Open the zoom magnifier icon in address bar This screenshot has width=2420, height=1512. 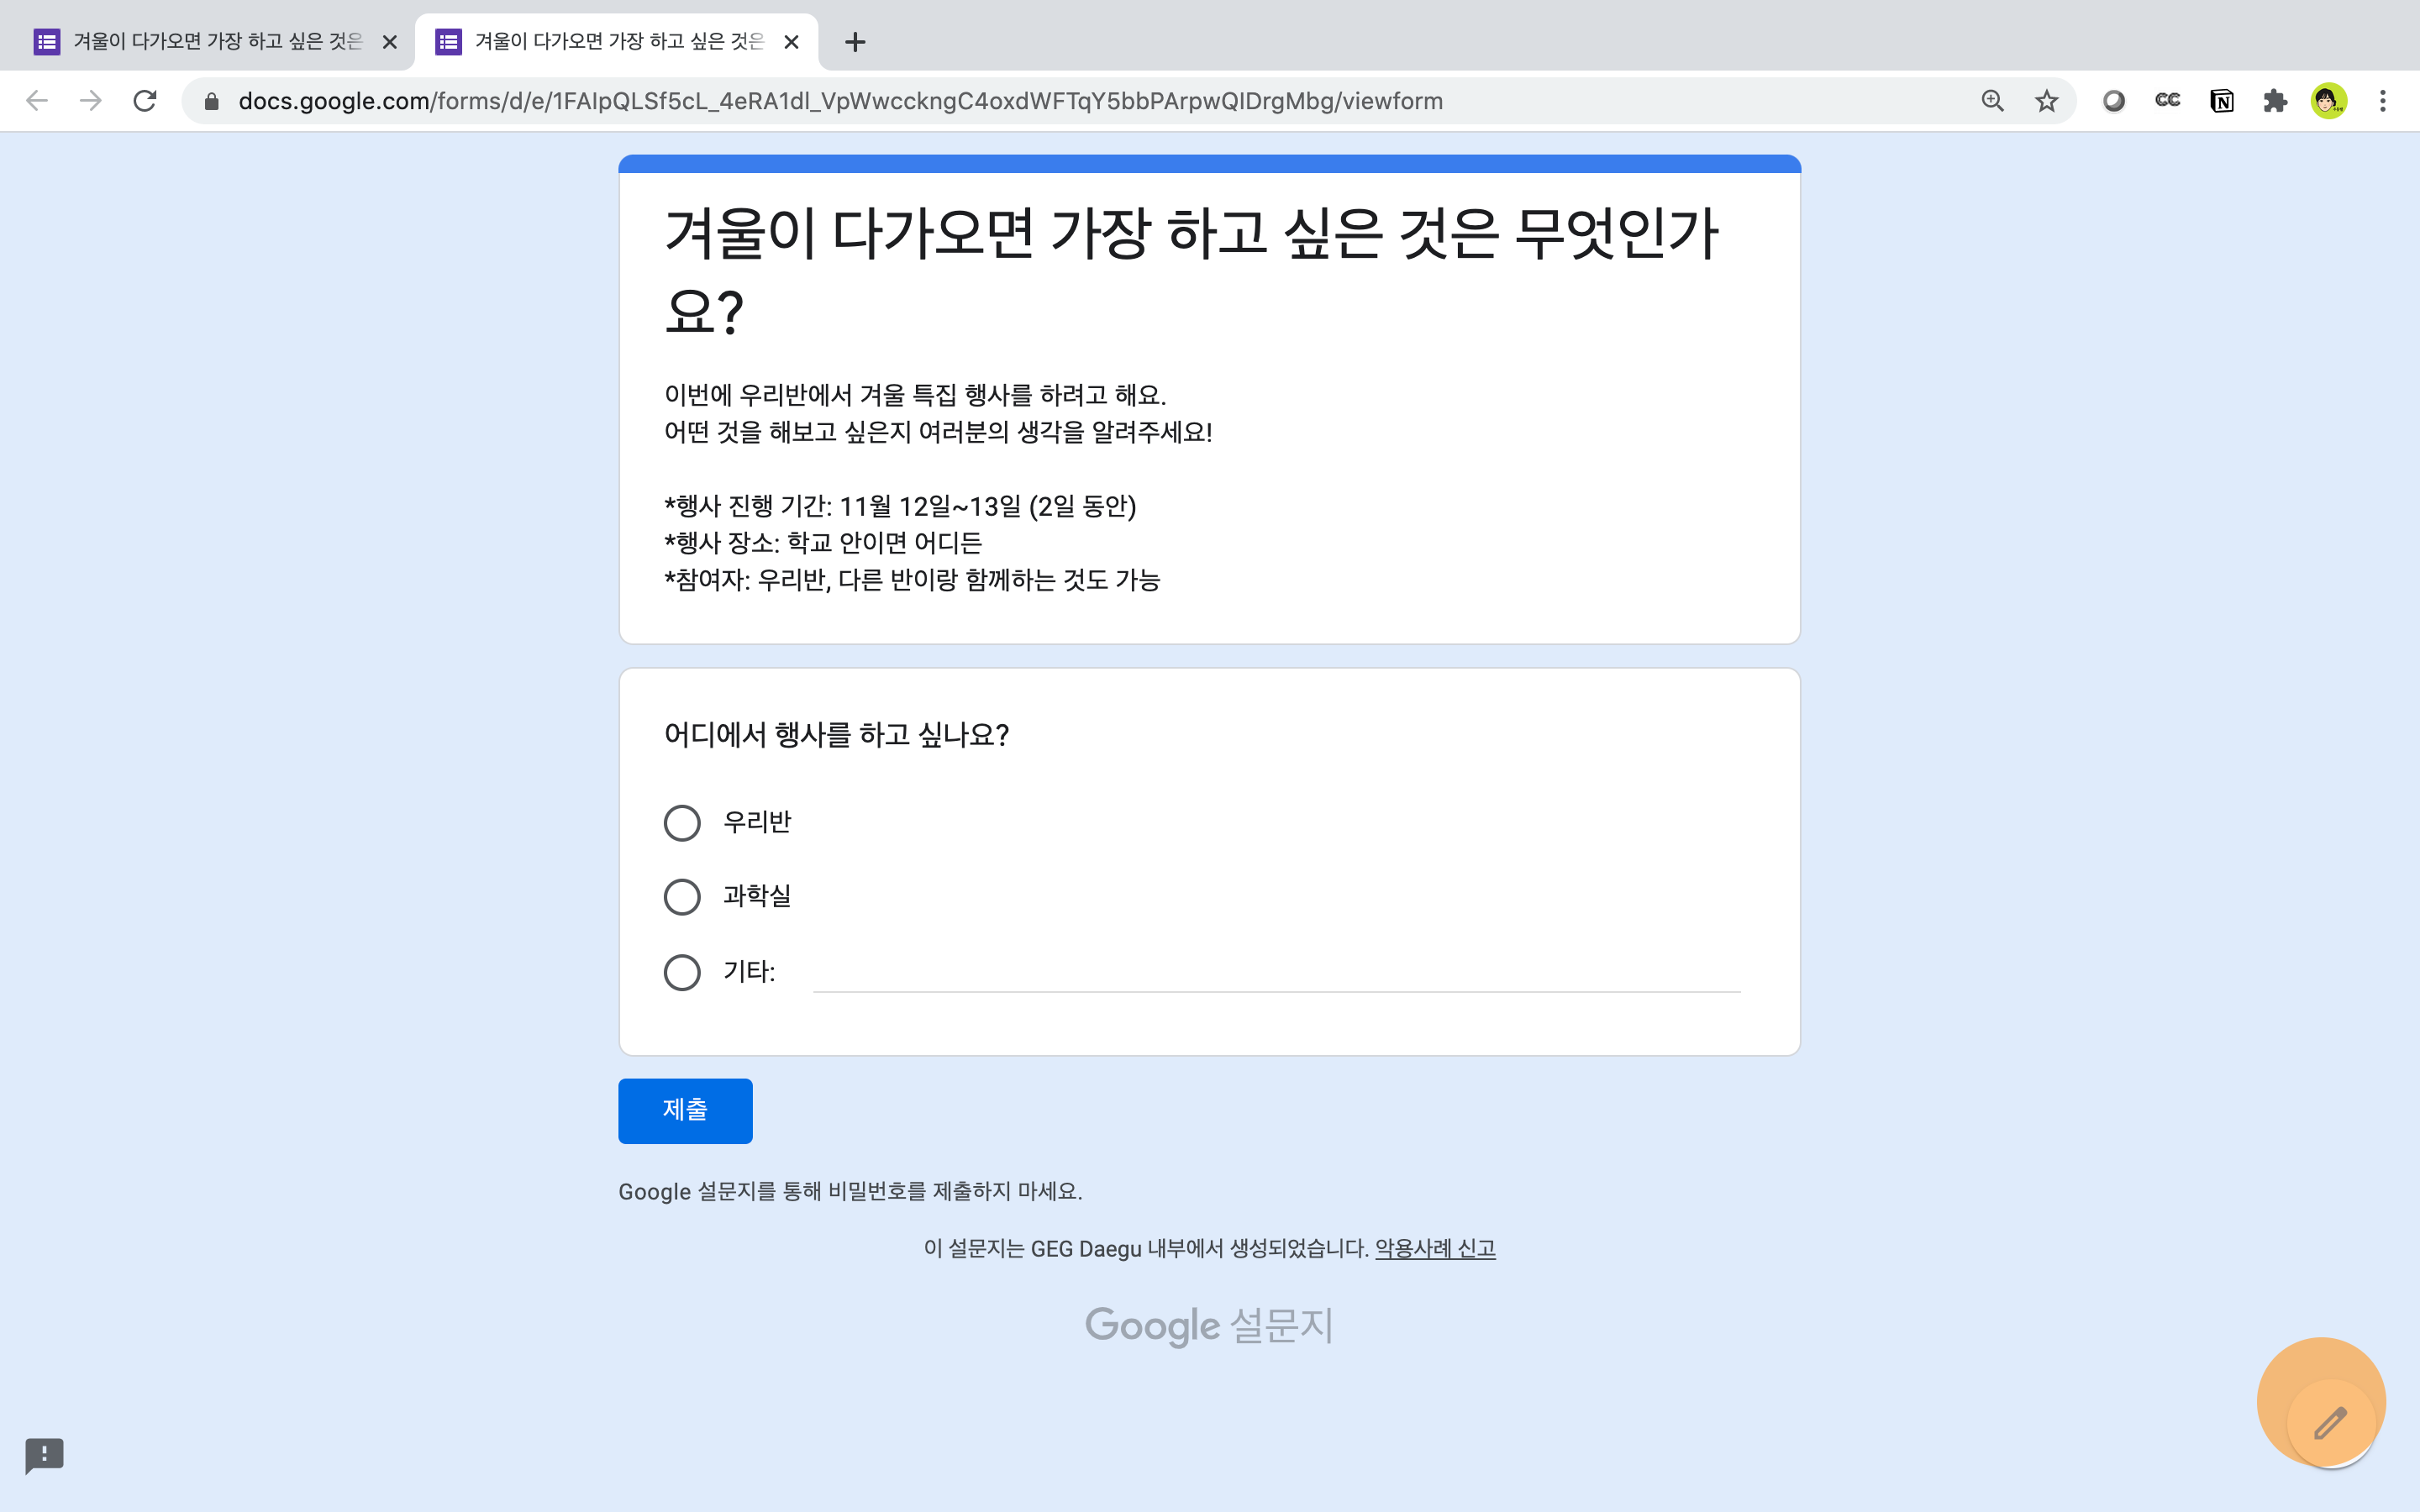click(x=1992, y=101)
